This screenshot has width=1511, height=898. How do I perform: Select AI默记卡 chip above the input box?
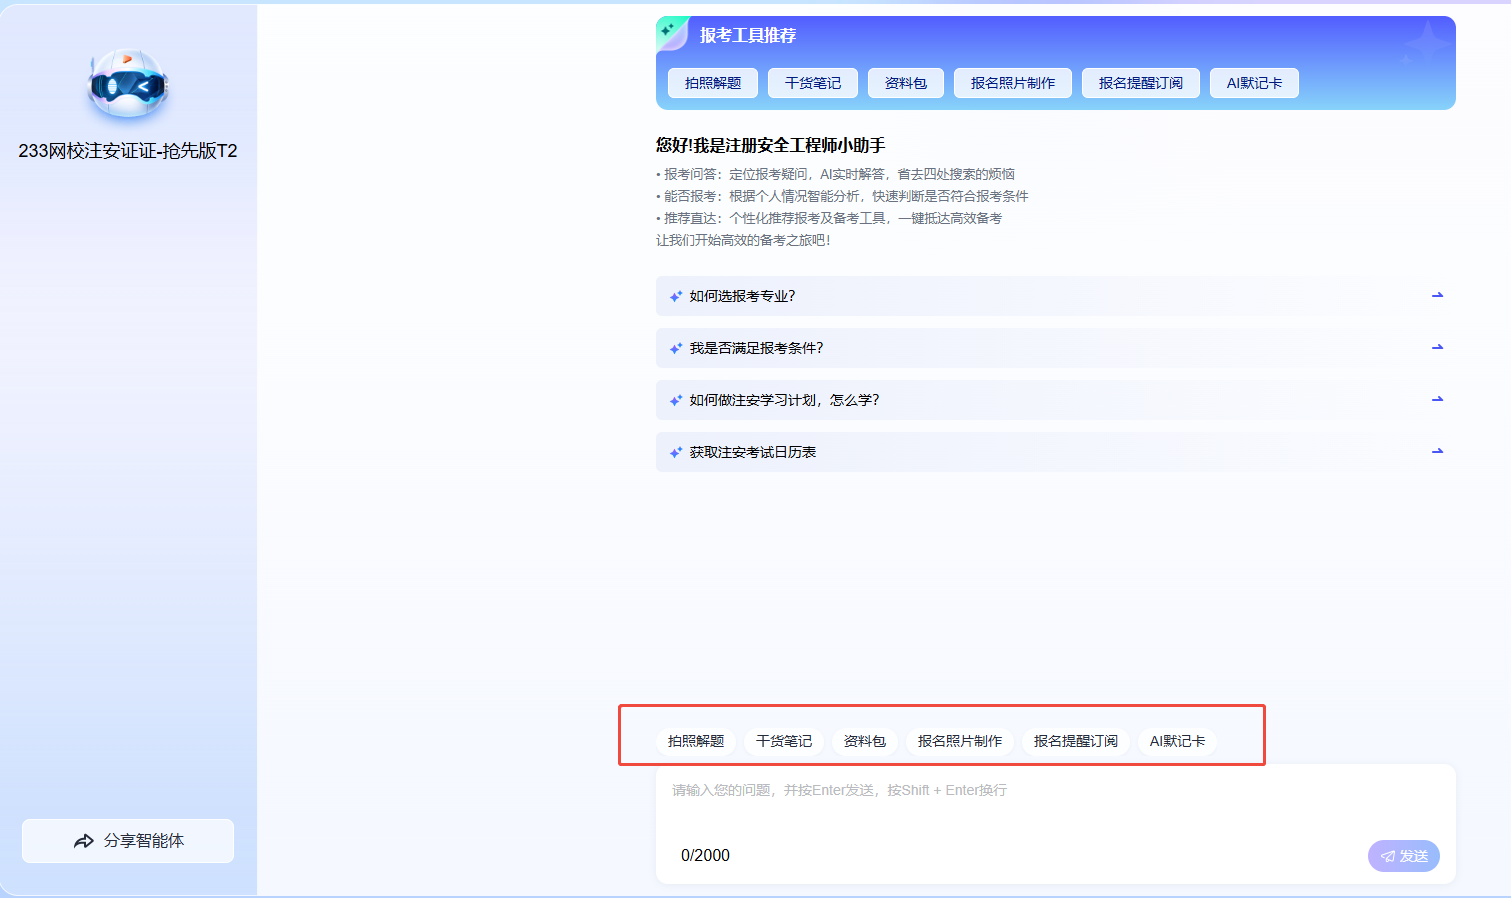[x=1177, y=741]
